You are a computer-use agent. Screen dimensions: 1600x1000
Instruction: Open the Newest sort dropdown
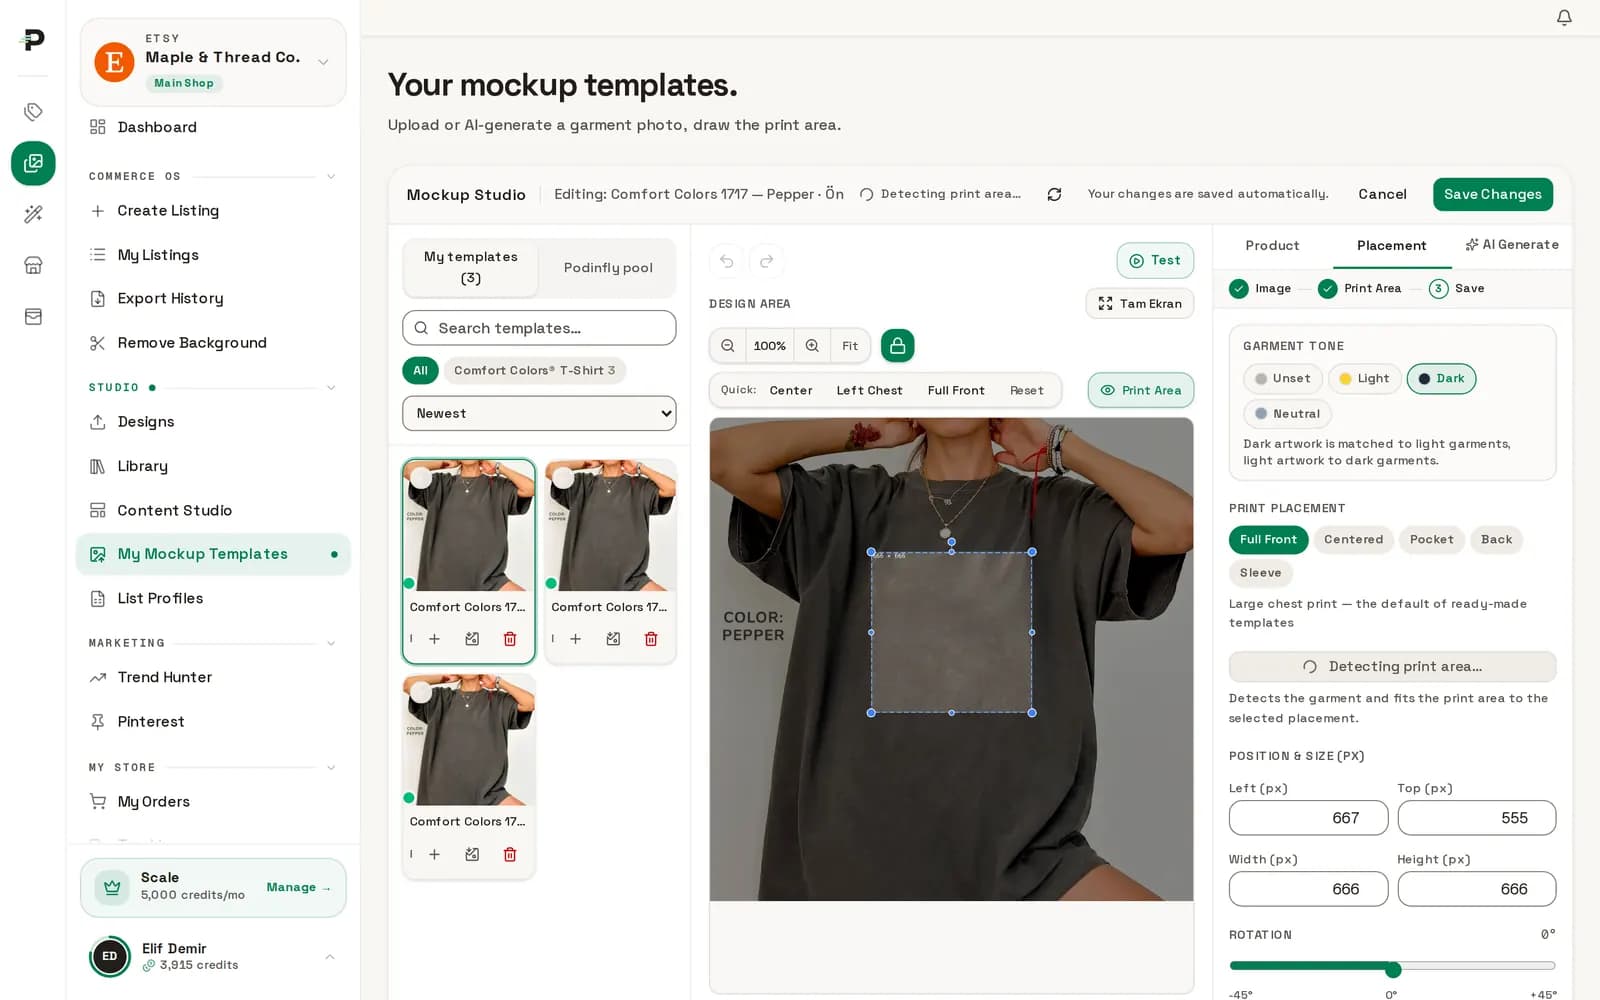[x=539, y=414]
